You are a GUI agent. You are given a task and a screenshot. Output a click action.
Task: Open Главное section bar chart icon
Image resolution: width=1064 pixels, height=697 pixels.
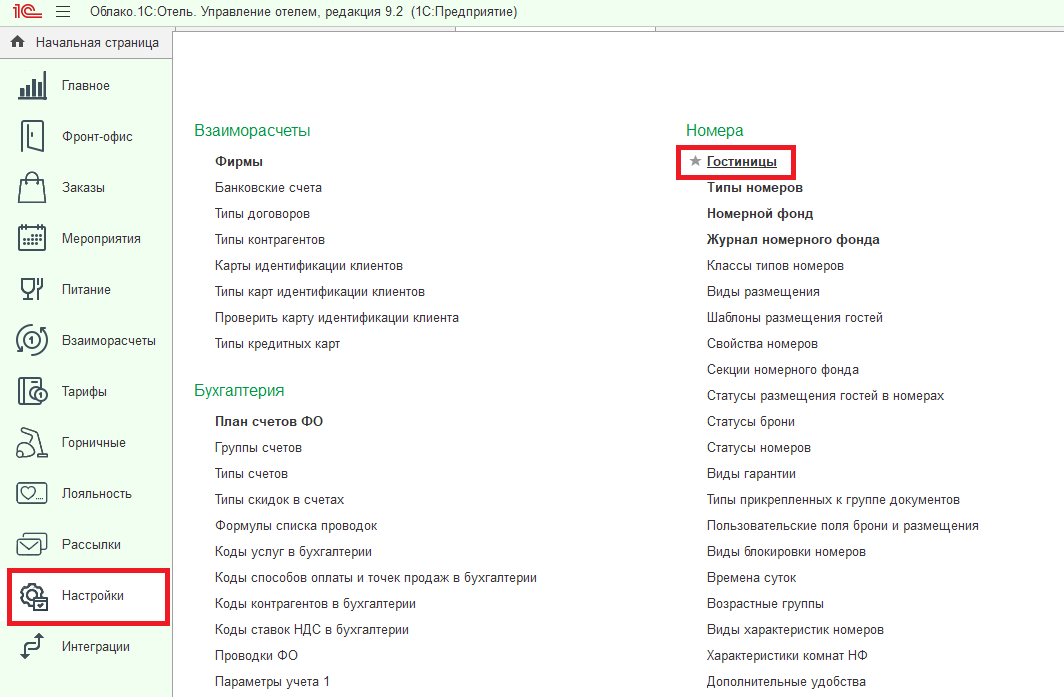pyautogui.click(x=32, y=86)
